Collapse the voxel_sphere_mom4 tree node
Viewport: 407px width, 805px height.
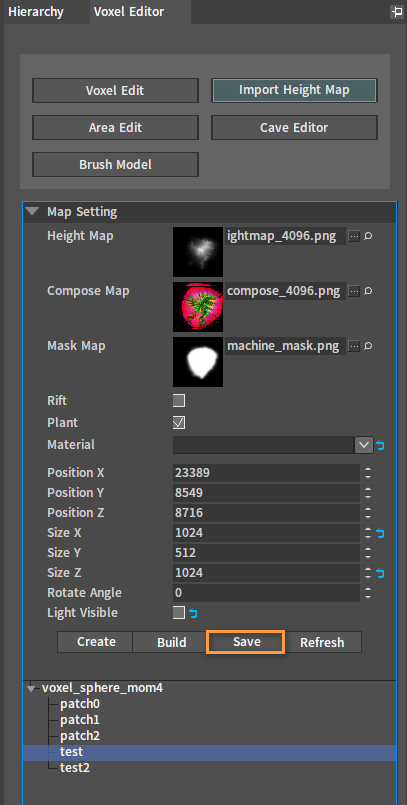(x=32, y=688)
